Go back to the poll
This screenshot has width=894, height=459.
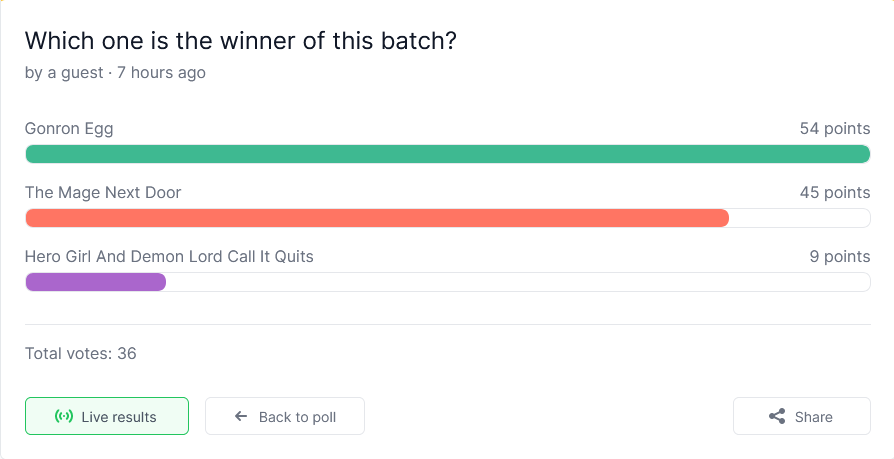pyautogui.click(x=285, y=416)
